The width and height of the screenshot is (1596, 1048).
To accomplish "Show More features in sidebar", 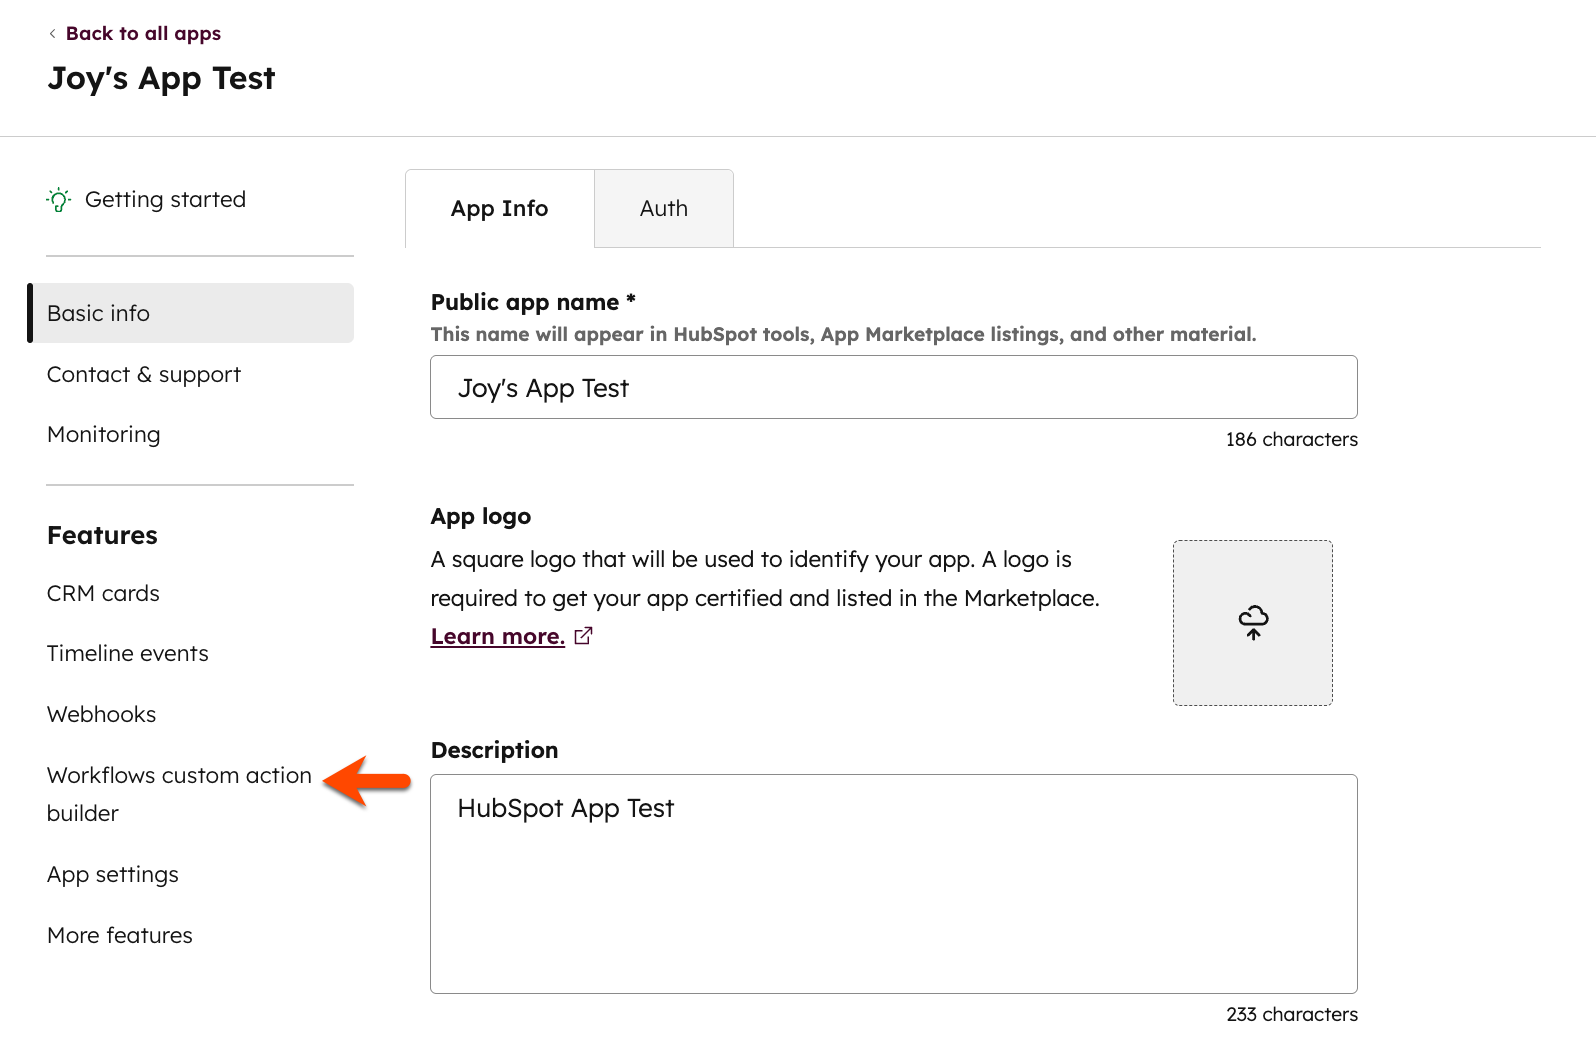I will point(120,936).
